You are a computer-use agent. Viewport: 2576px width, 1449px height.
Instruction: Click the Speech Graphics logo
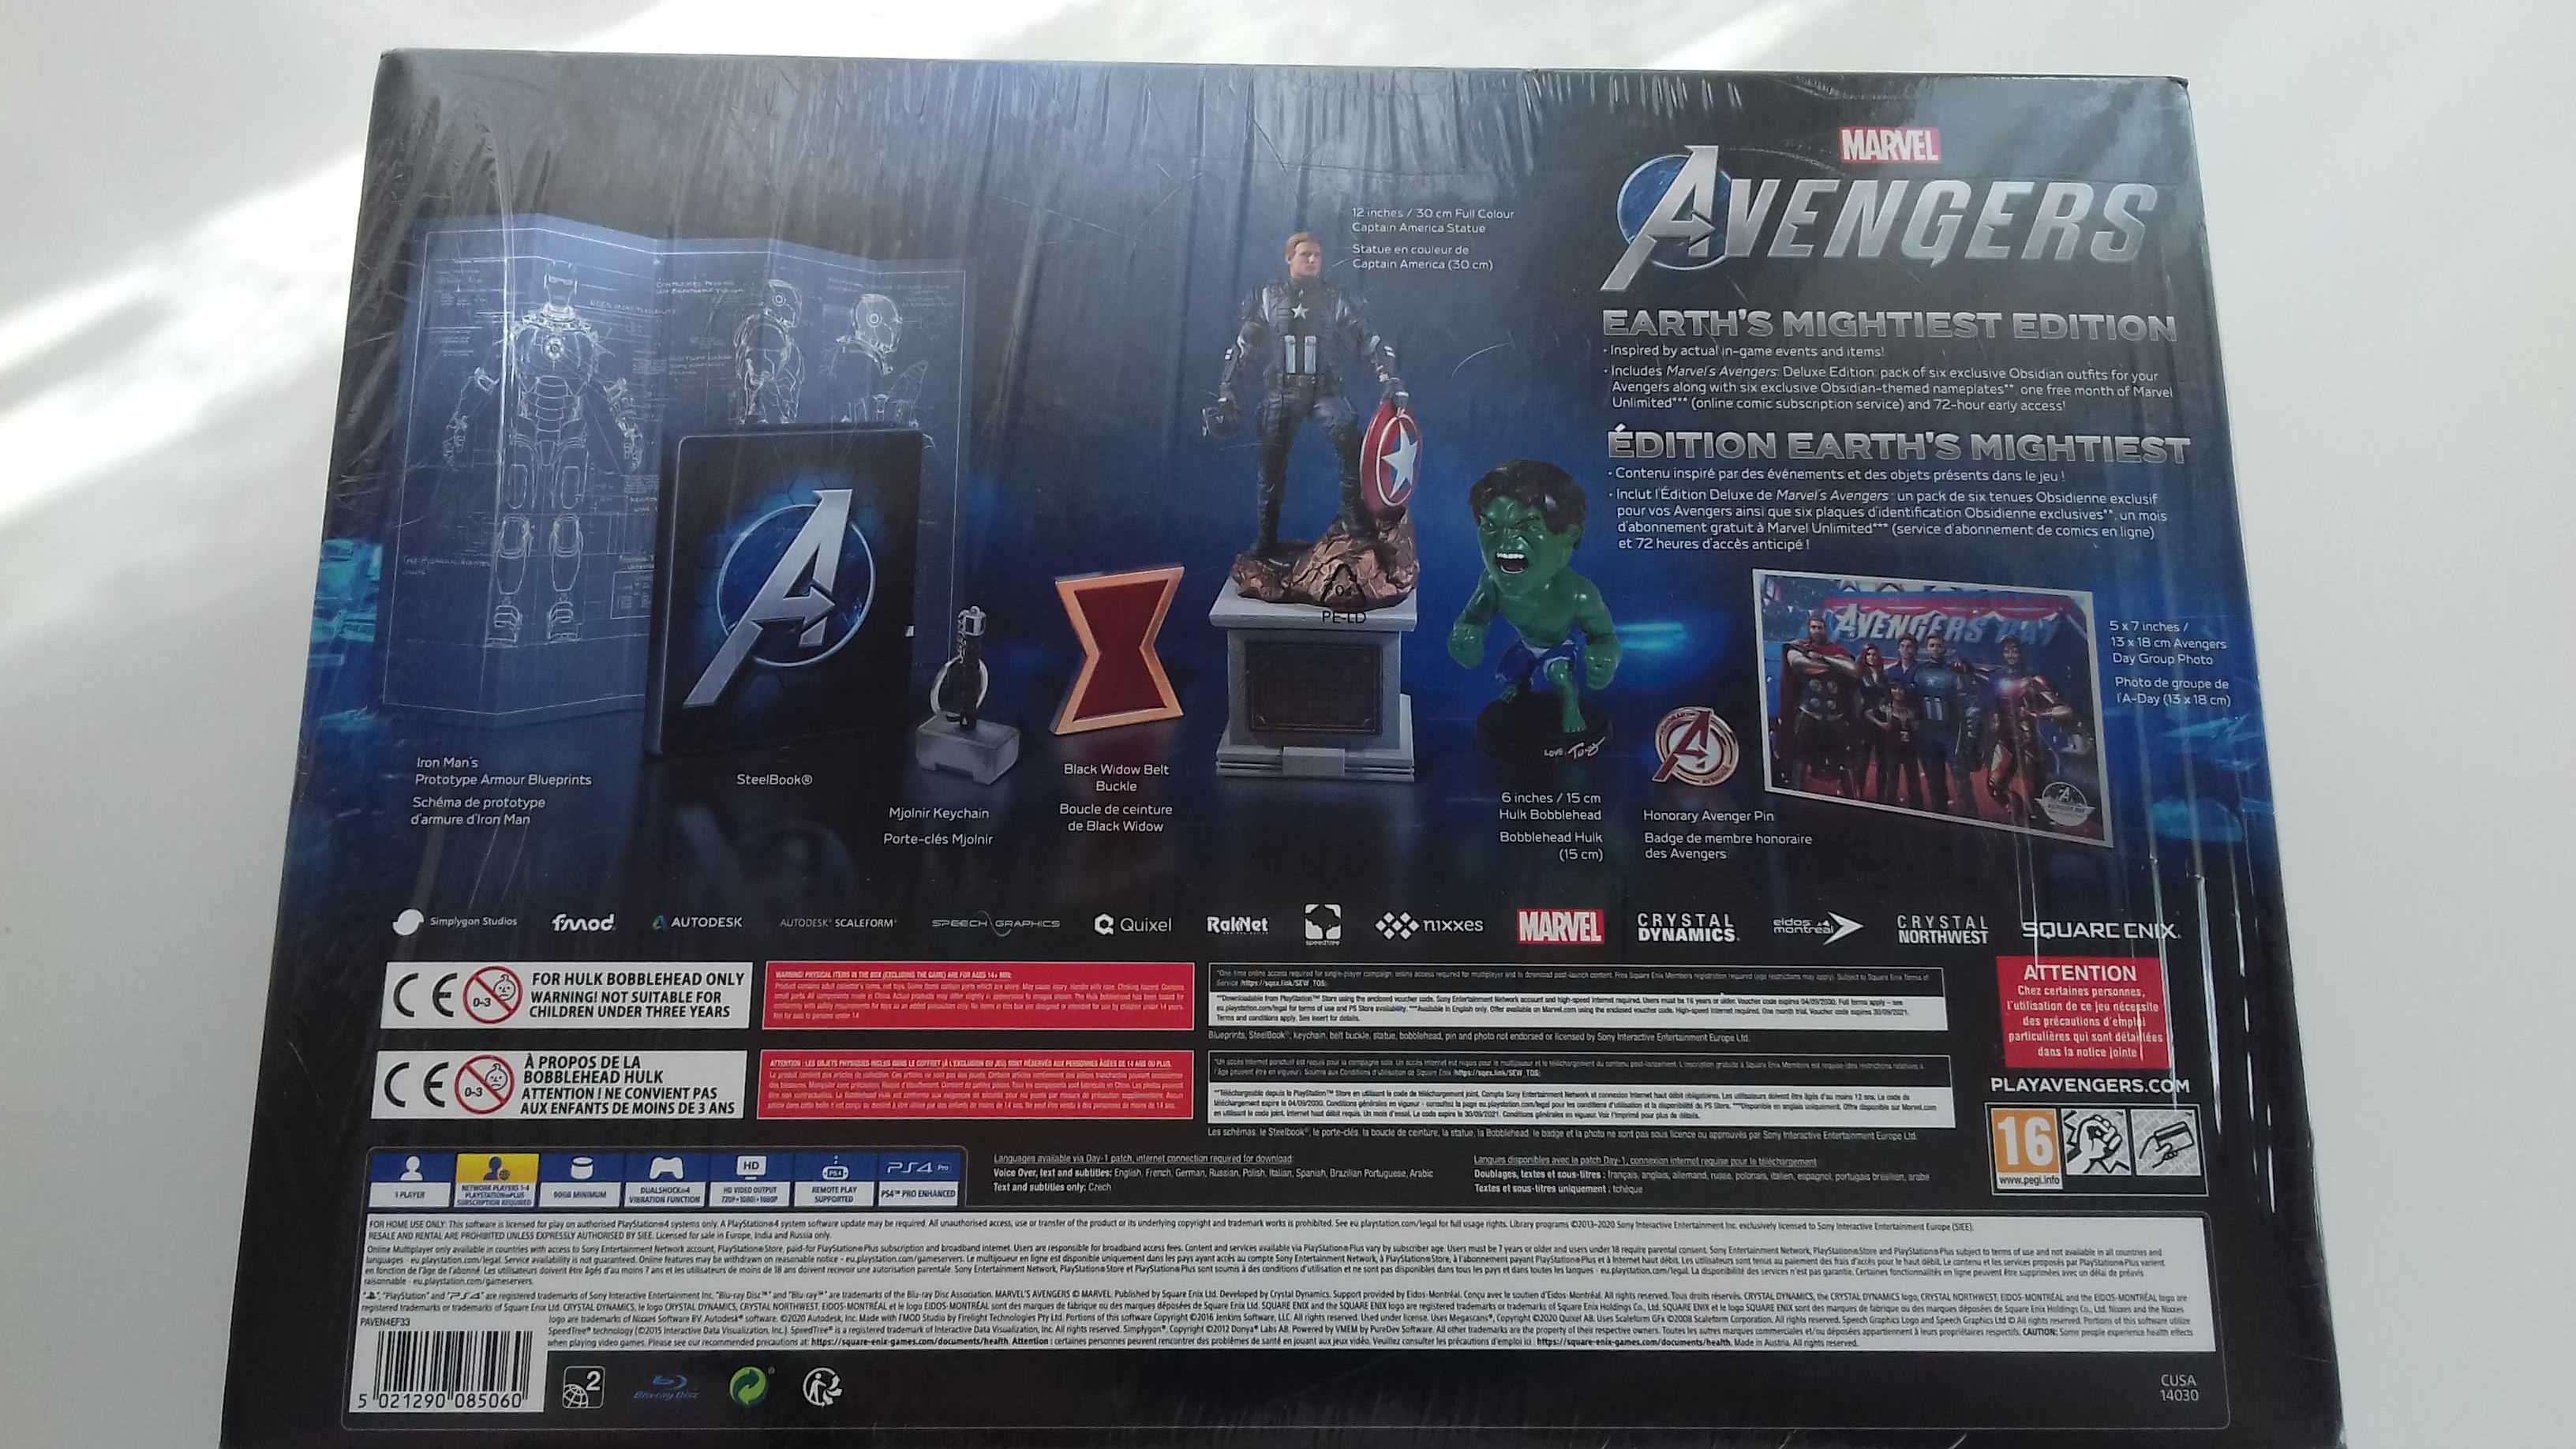tap(995, 923)
